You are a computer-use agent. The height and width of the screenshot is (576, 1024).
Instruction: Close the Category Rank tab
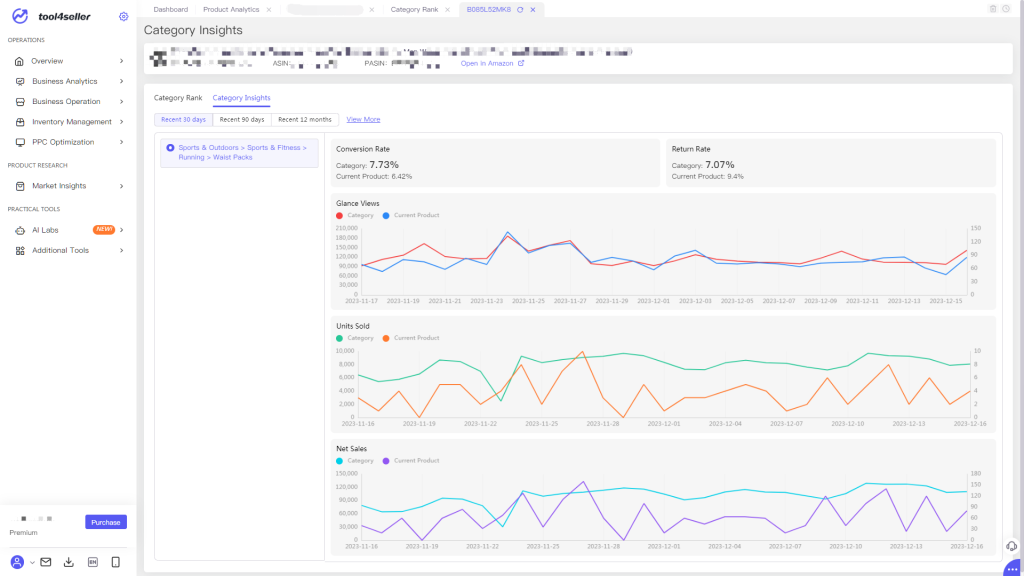[447, 10]
